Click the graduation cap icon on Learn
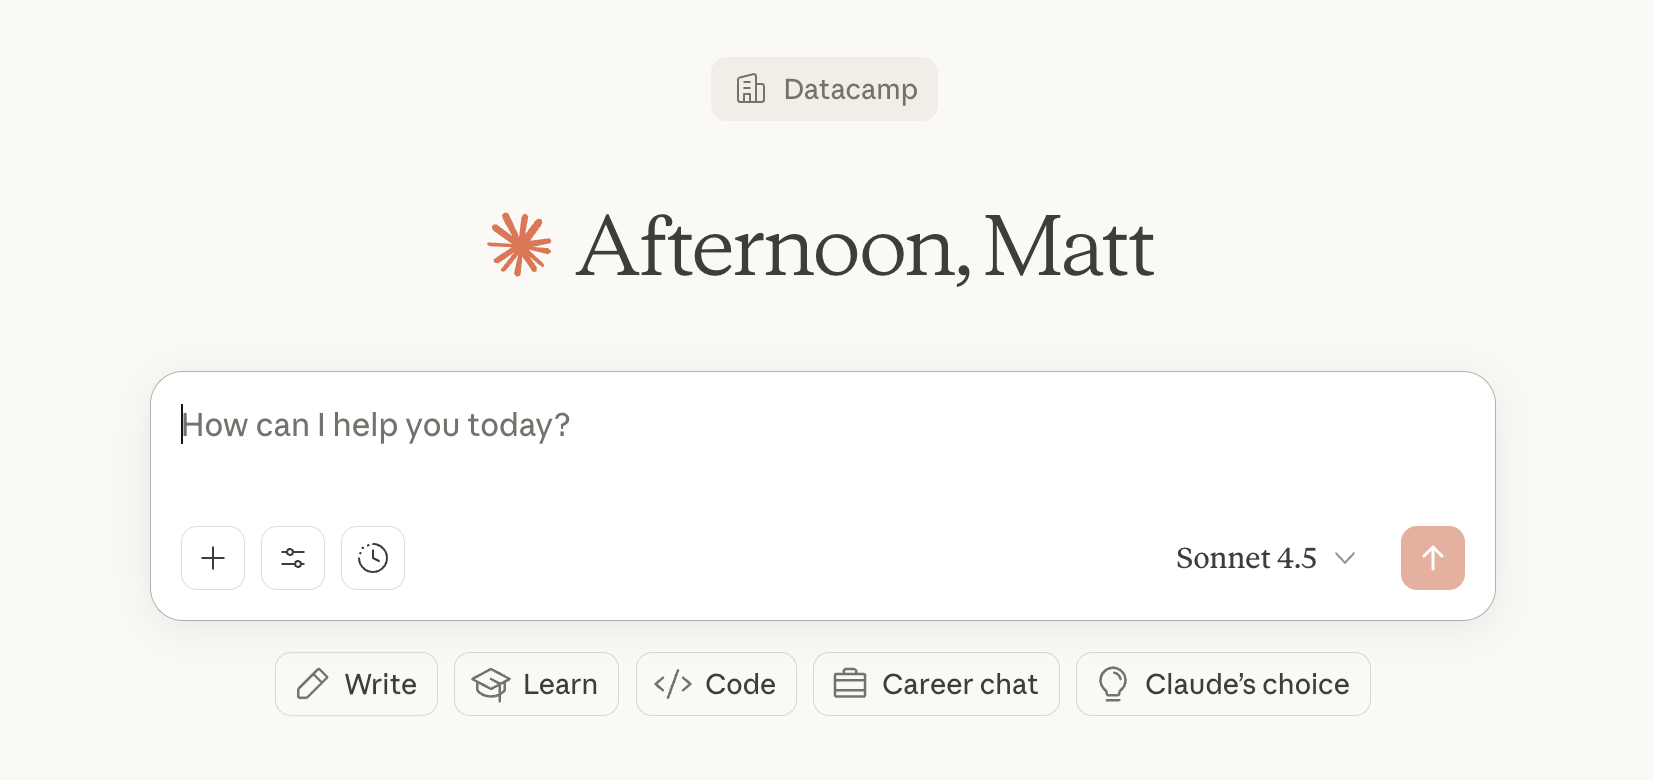The image size is (1654, 780). pos(491,684)
